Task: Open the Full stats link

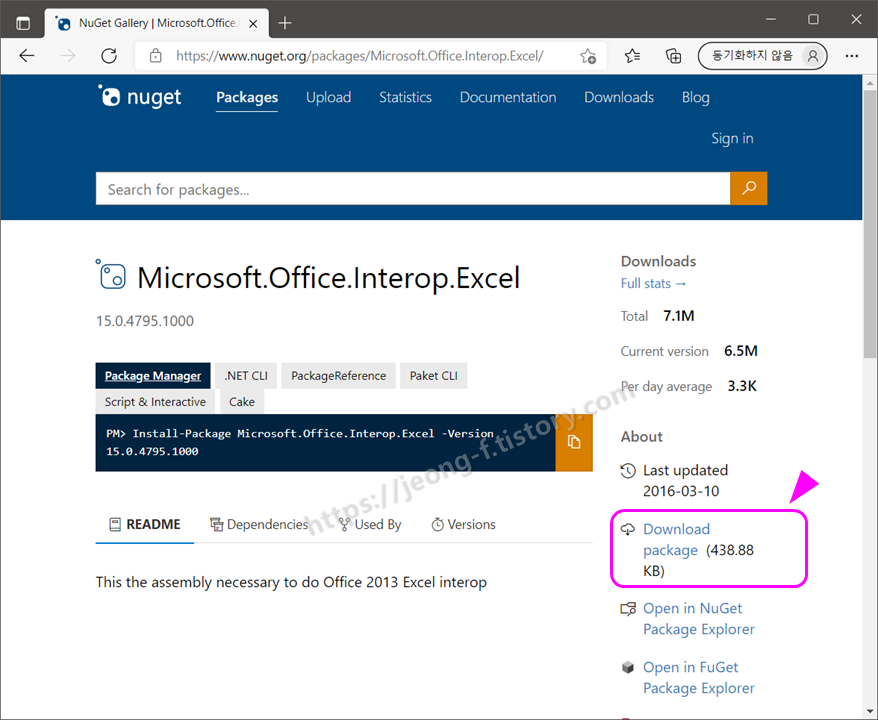Action: pyautogui.click(x=653, y=284)
